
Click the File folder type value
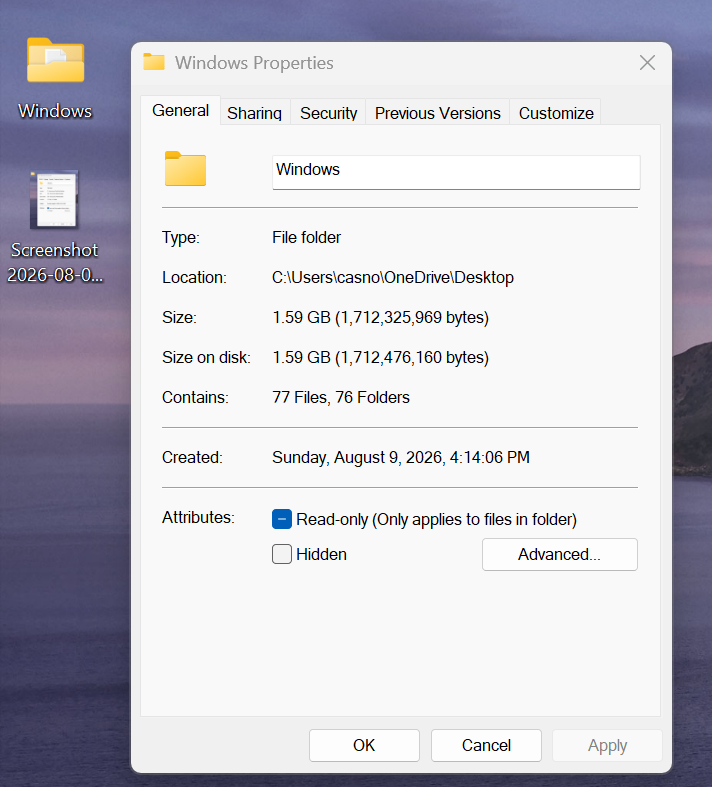click(x=307, y=237)
